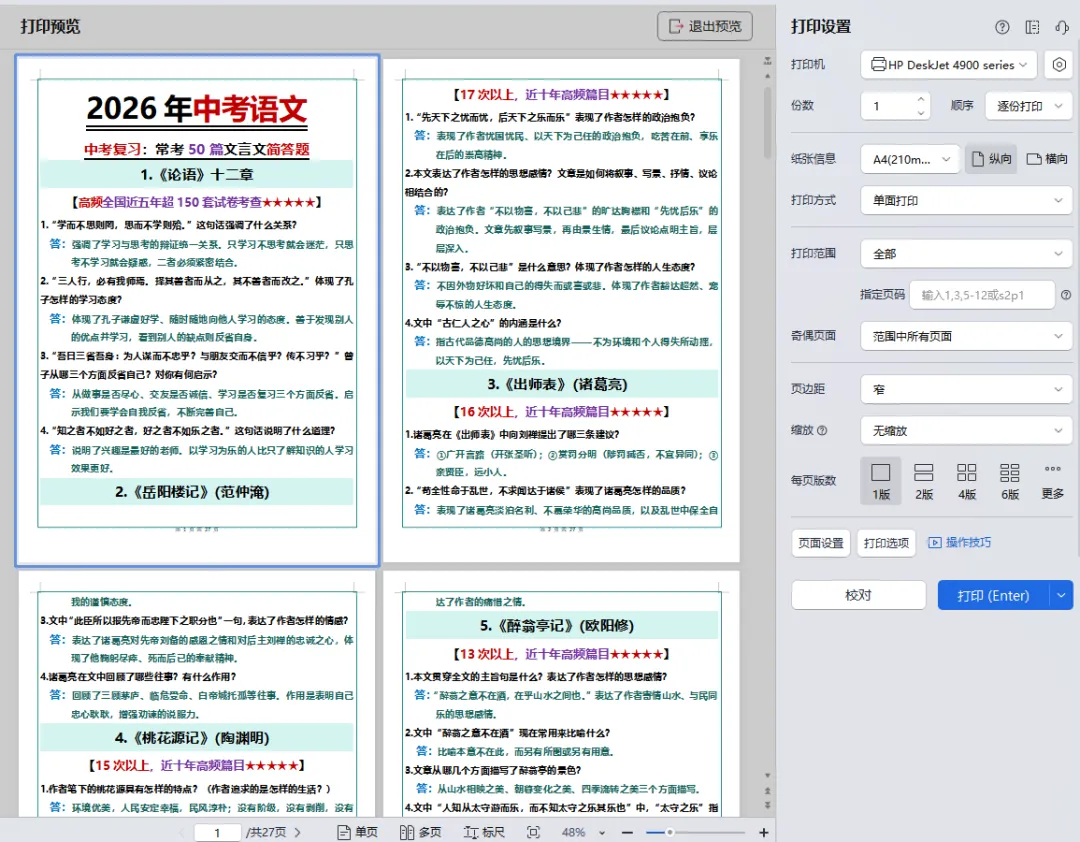Open printer properties via gear icon
The image size is (1080, 842).
[x=1060, y=64]
